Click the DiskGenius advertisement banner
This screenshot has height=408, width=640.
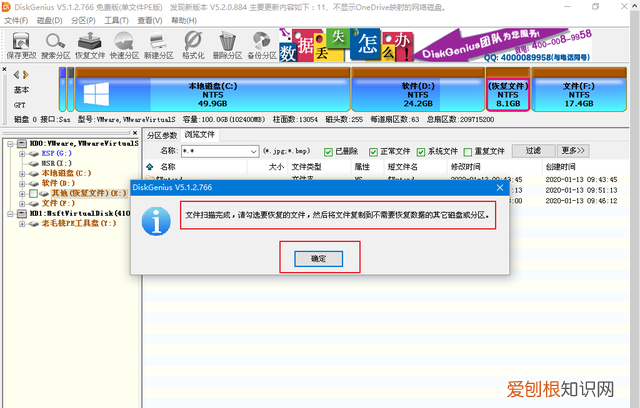436,45
